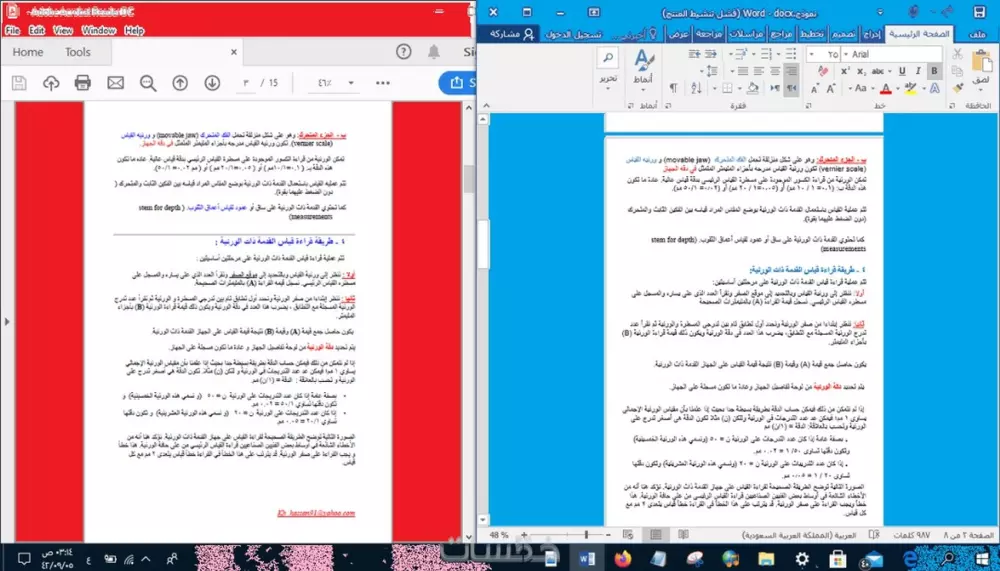Click the Clear All Formatting eraser icon
The height and width of the screenshot is (571, 1000).
click(823, 71)
